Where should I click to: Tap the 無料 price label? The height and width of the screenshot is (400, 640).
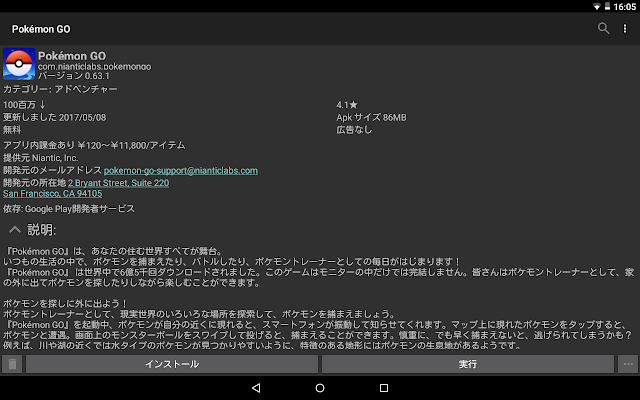(x=12, y=130)
